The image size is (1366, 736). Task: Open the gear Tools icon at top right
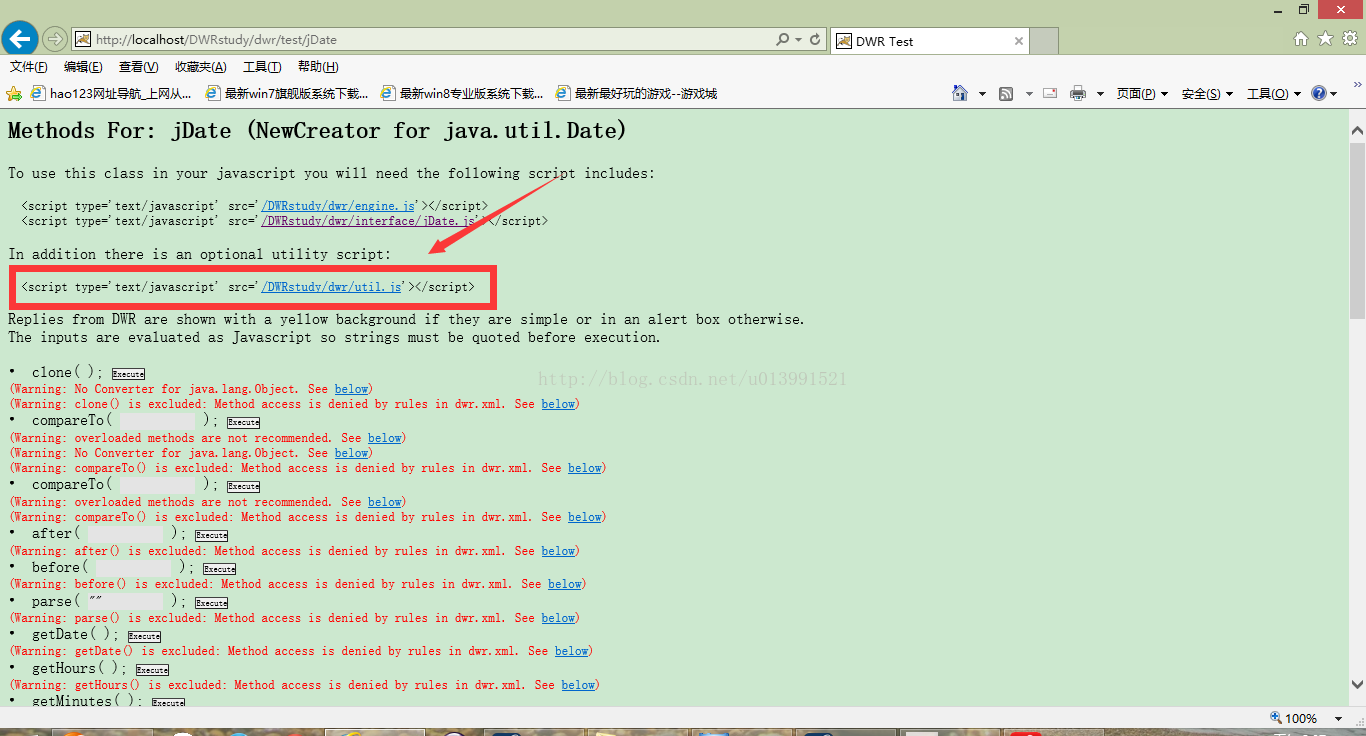1350,39
